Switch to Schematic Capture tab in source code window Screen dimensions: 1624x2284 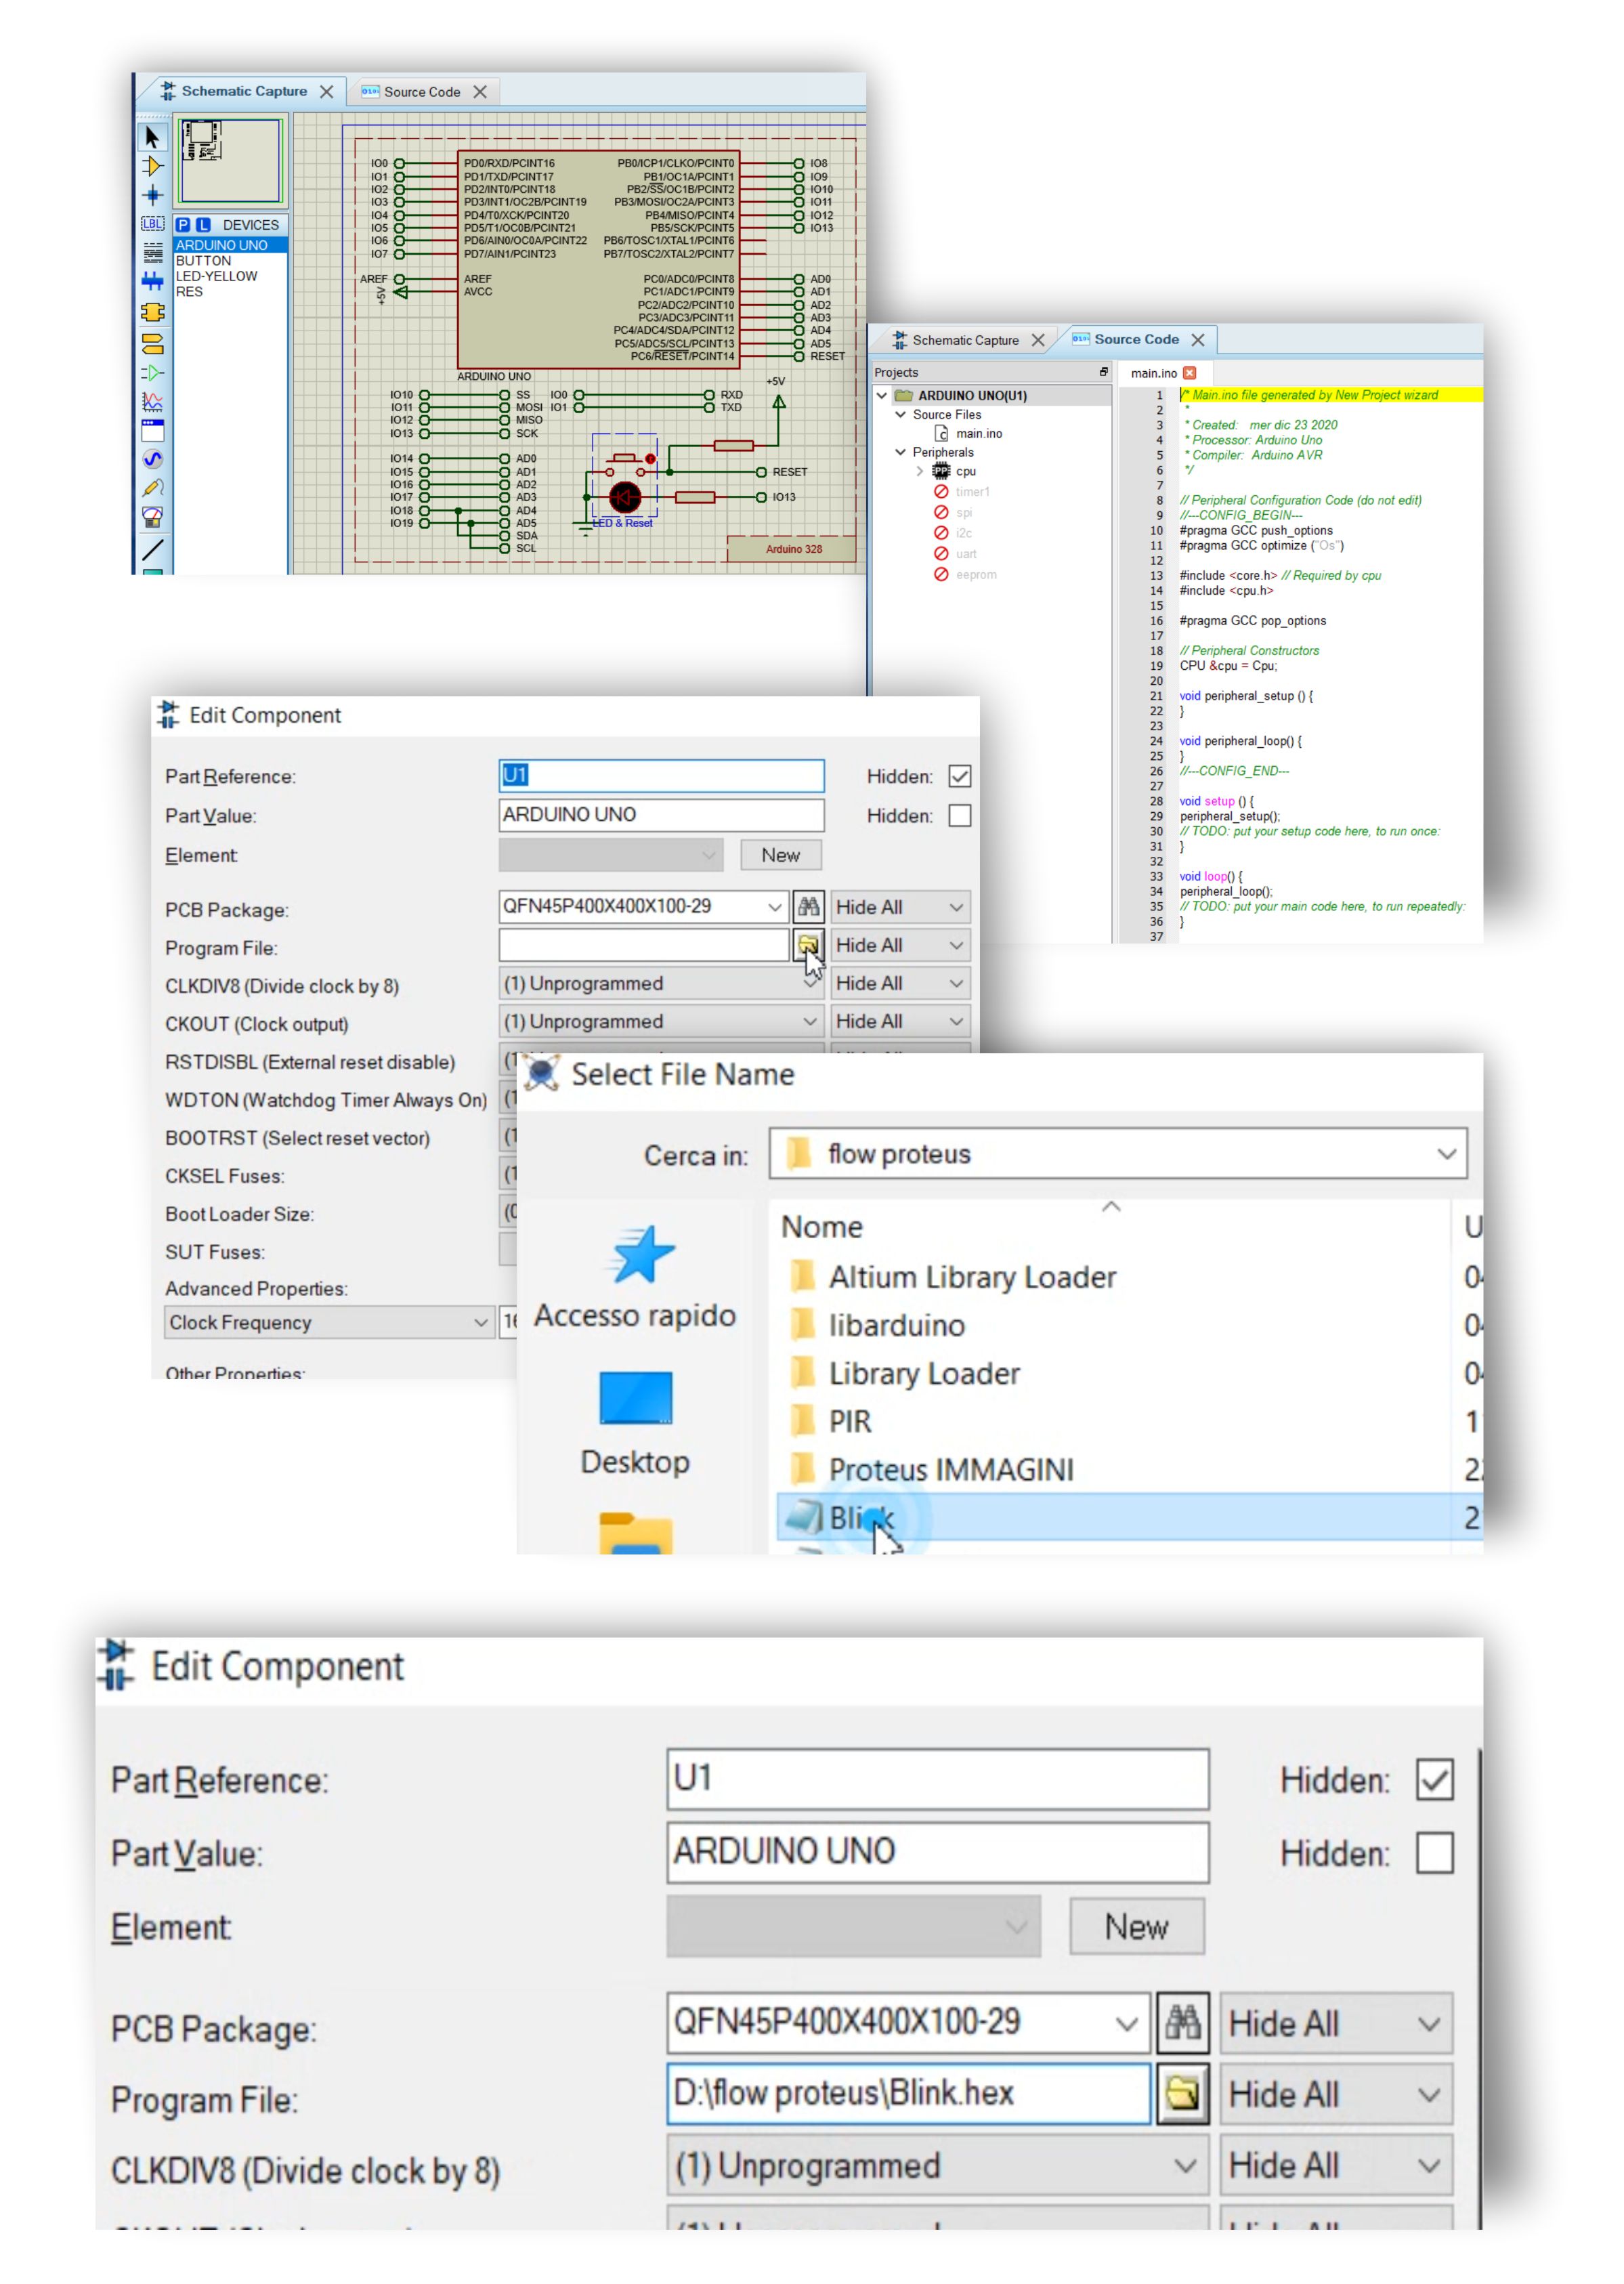[966, 341]
